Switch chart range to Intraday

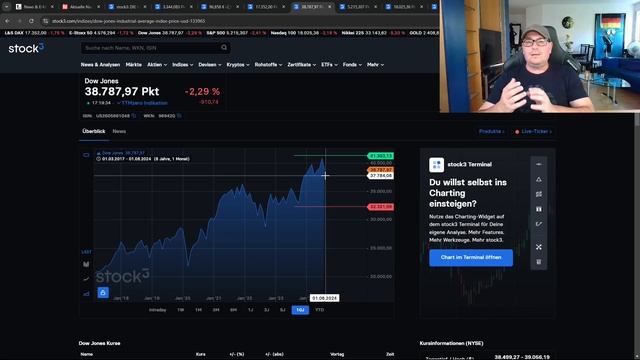(x=157, y=310)
